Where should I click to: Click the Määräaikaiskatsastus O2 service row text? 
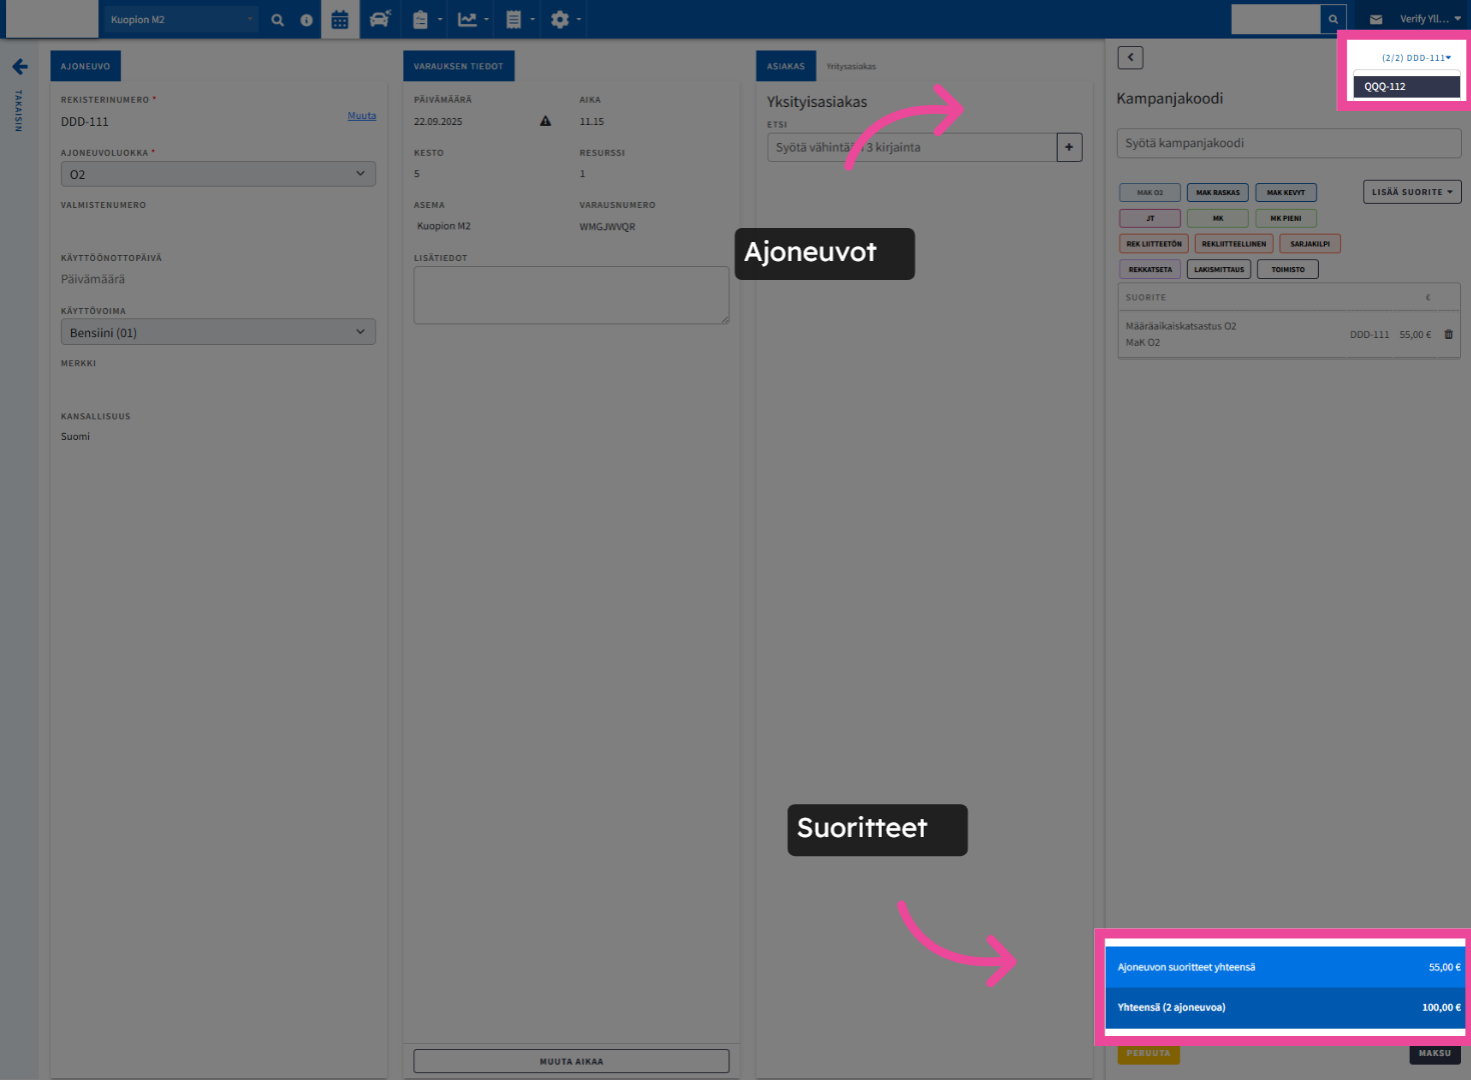pyautogui.click(x=1180, y=326)
